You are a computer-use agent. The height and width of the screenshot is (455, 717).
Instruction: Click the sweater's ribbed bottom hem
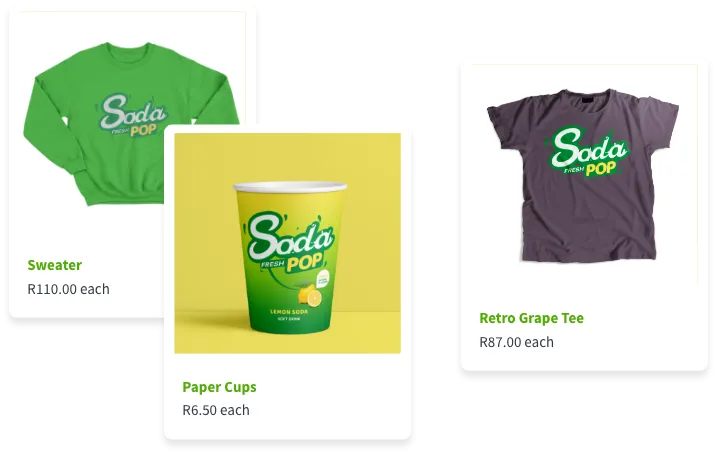coord(123,192)
